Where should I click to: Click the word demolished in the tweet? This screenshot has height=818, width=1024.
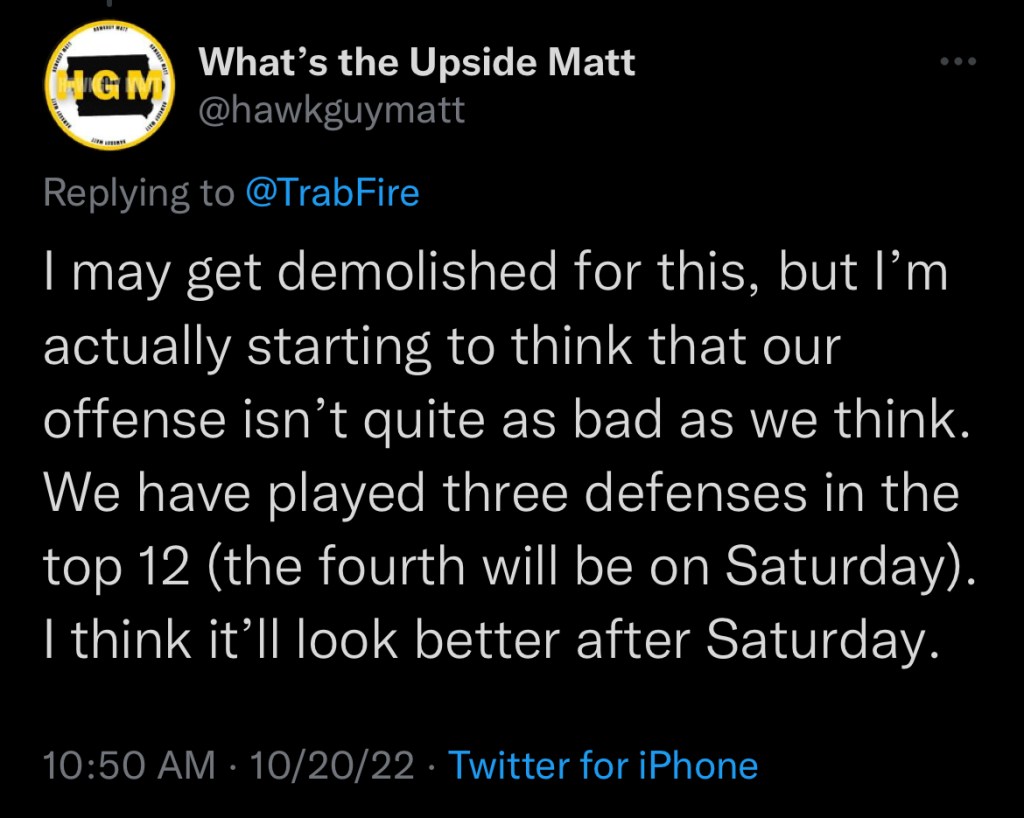pos(421,273)
